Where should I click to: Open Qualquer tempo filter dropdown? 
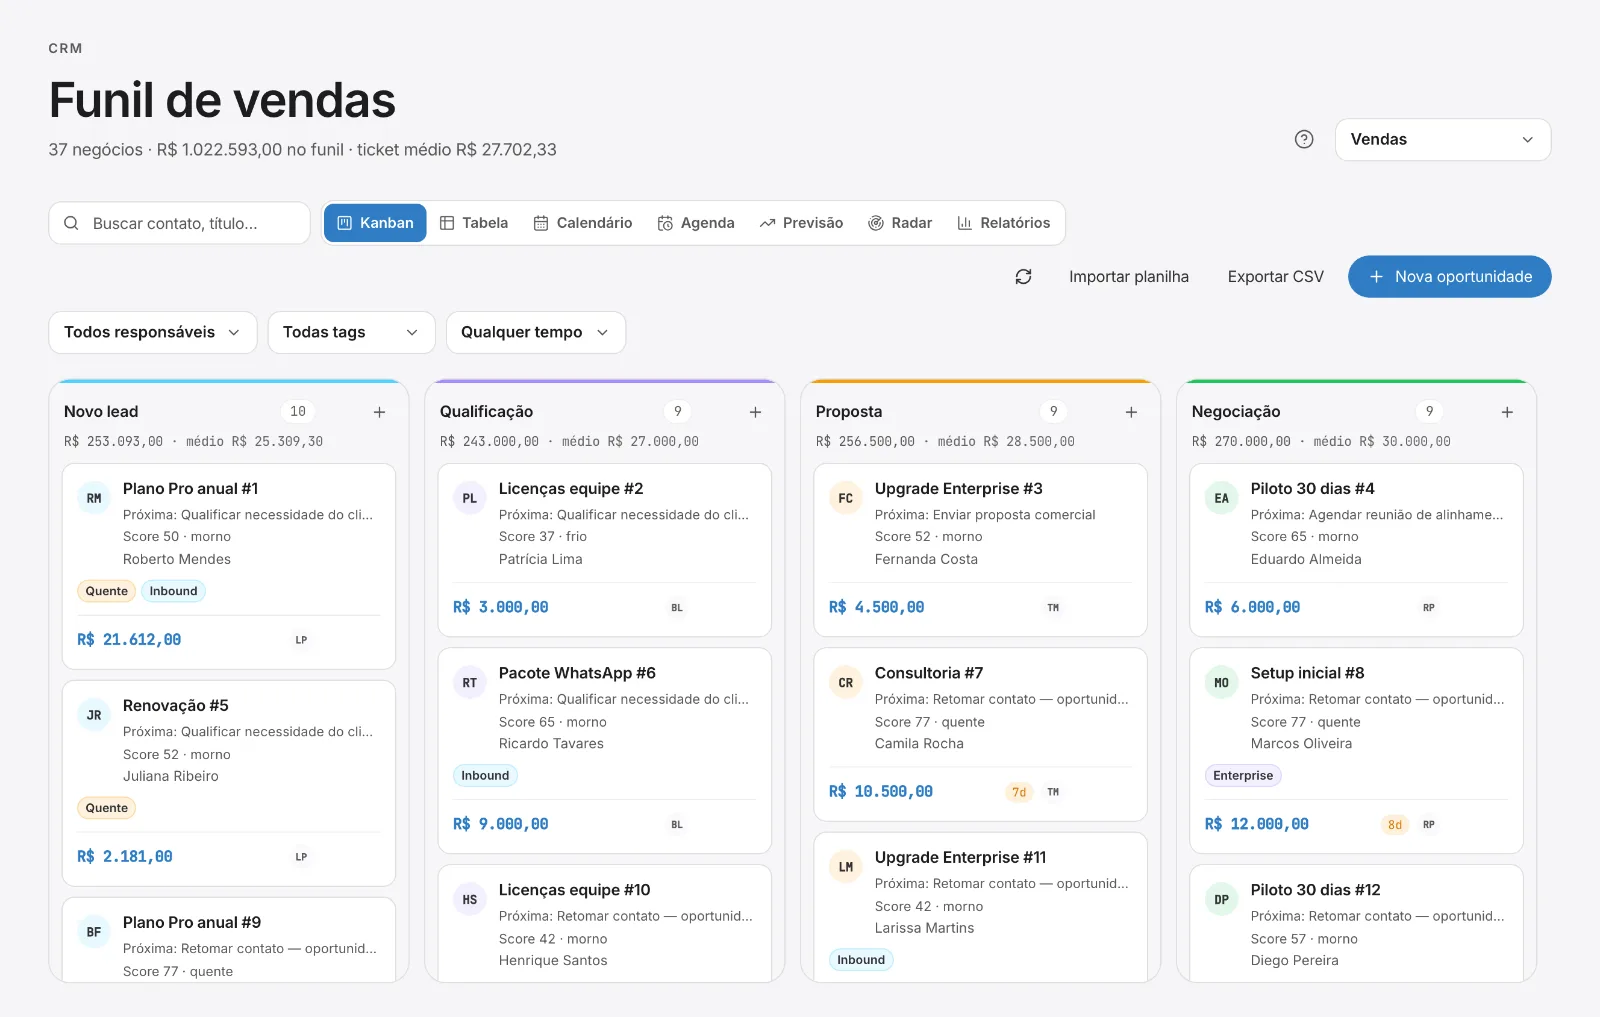coord(536,333)
